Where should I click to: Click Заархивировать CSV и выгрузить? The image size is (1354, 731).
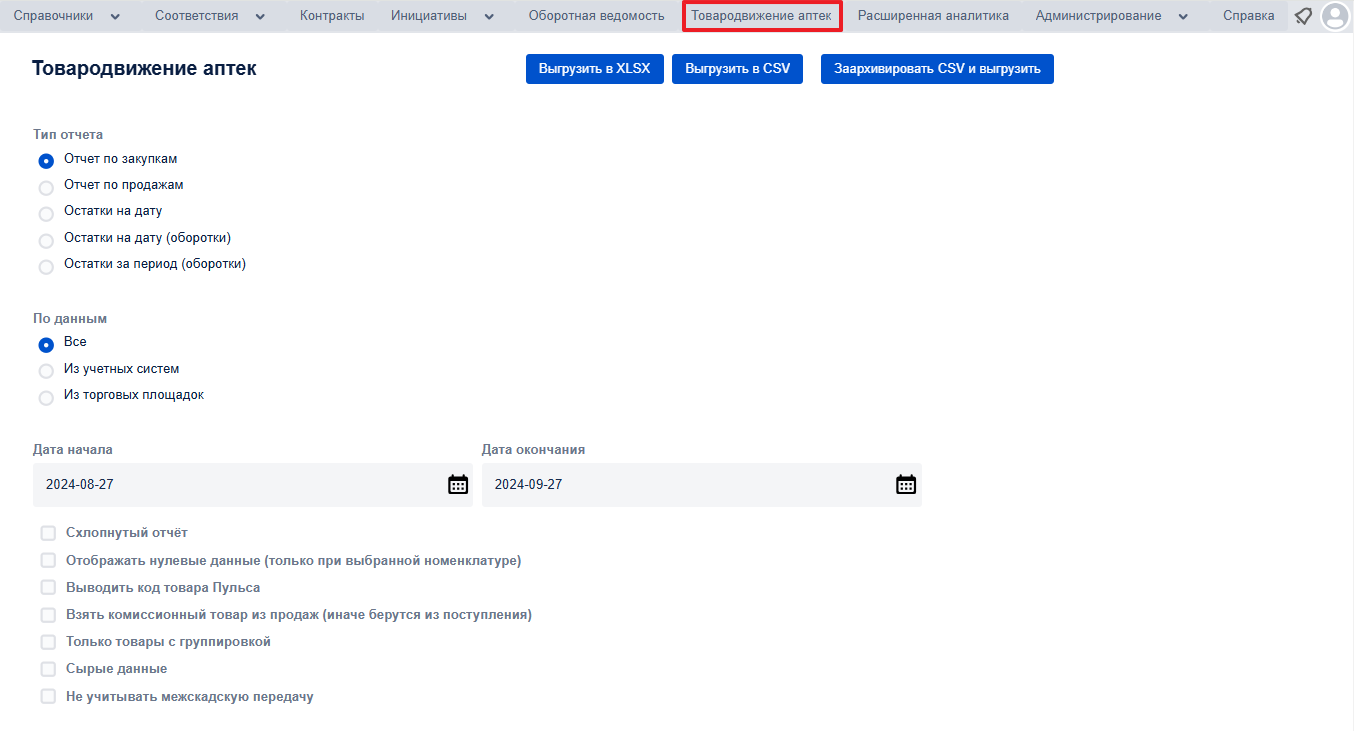click(x=937, y=69)
